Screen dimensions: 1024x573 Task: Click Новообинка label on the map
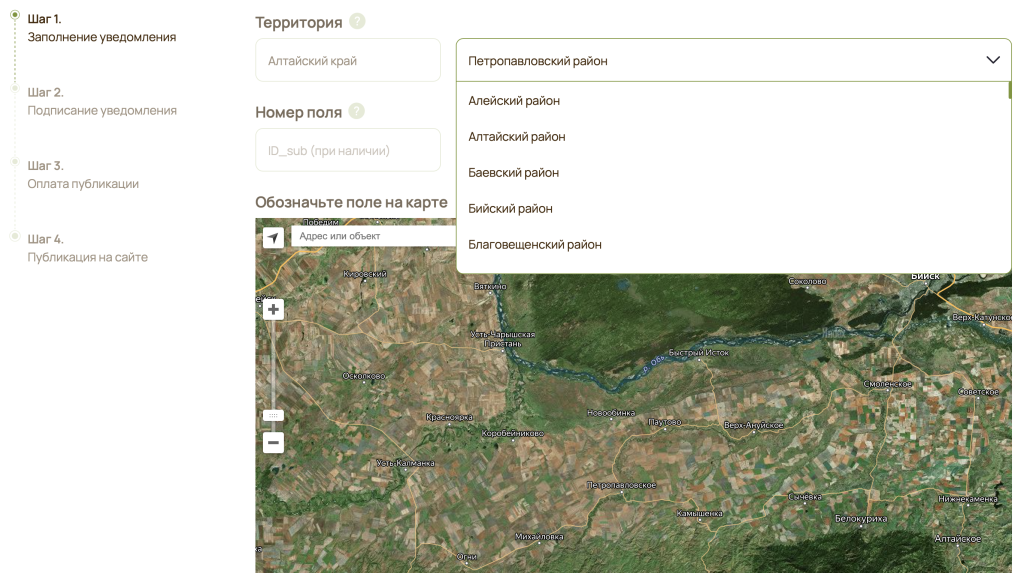point(611,412)
